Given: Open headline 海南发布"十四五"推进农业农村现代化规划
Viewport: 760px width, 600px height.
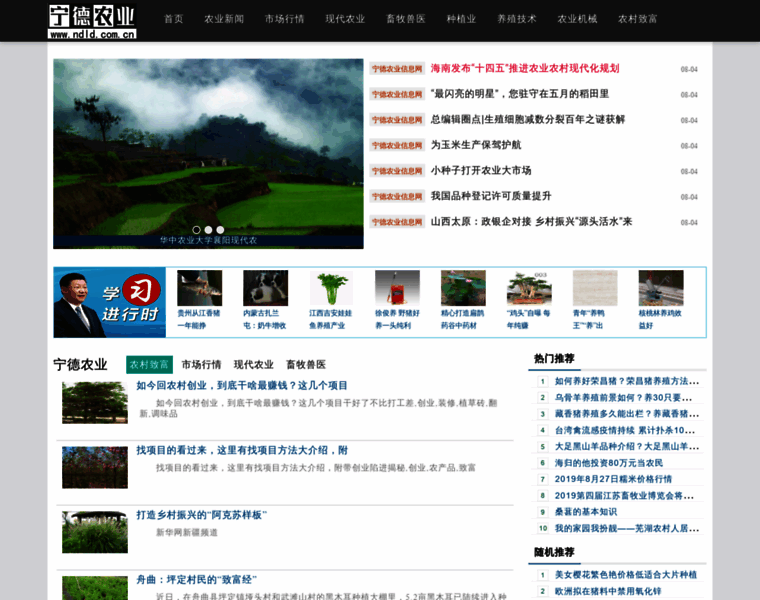Looking at the screenshot, I should point(525,68).
